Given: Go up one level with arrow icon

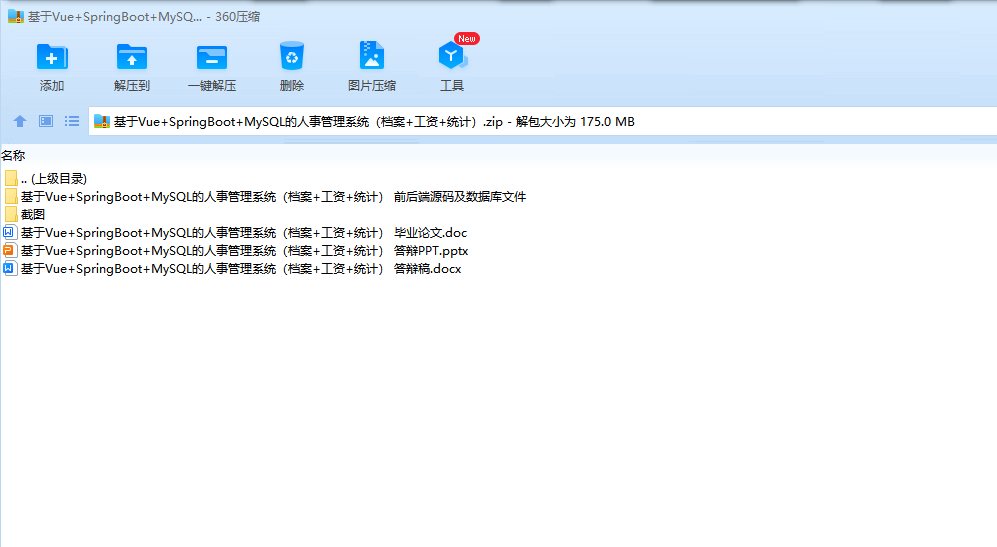Looking at the screenshot, I should click(20, 121).
